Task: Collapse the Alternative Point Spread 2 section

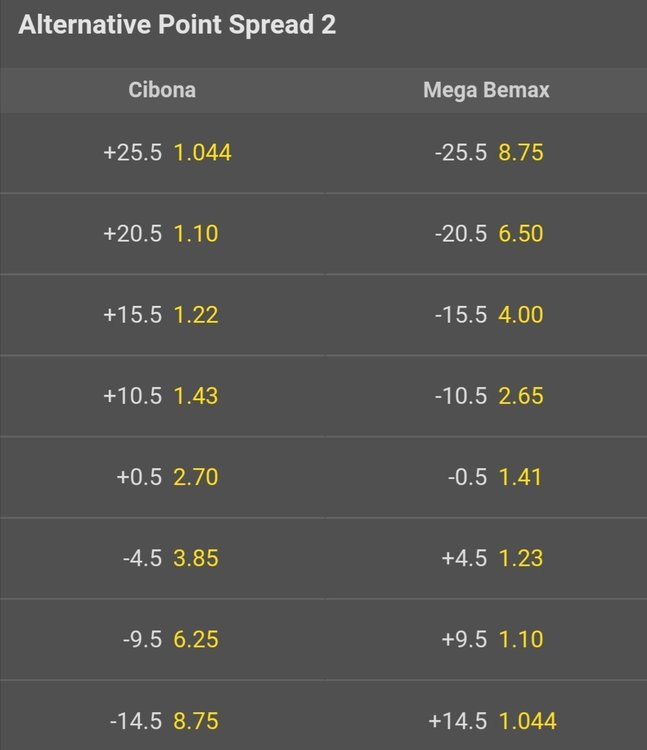Action: 323,33
